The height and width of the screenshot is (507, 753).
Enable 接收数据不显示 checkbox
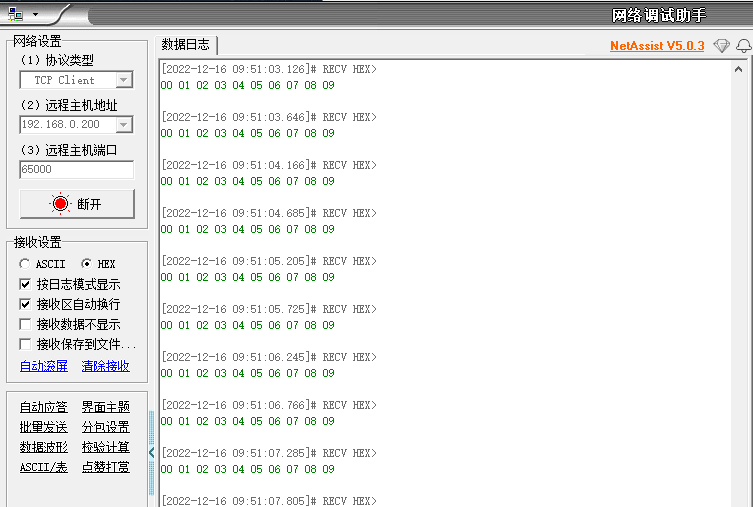(26, 324)
